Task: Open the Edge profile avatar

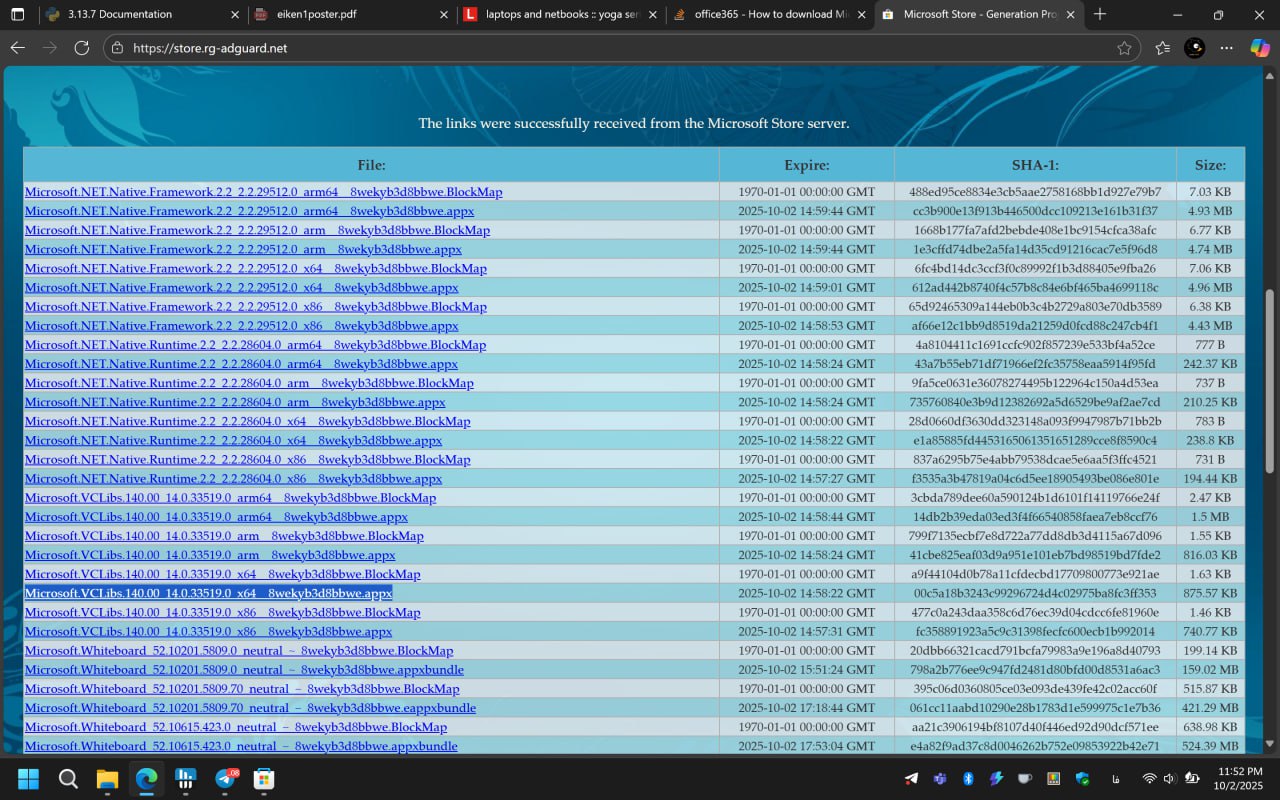Action: pyautogui.click(x=1194, y=48)
